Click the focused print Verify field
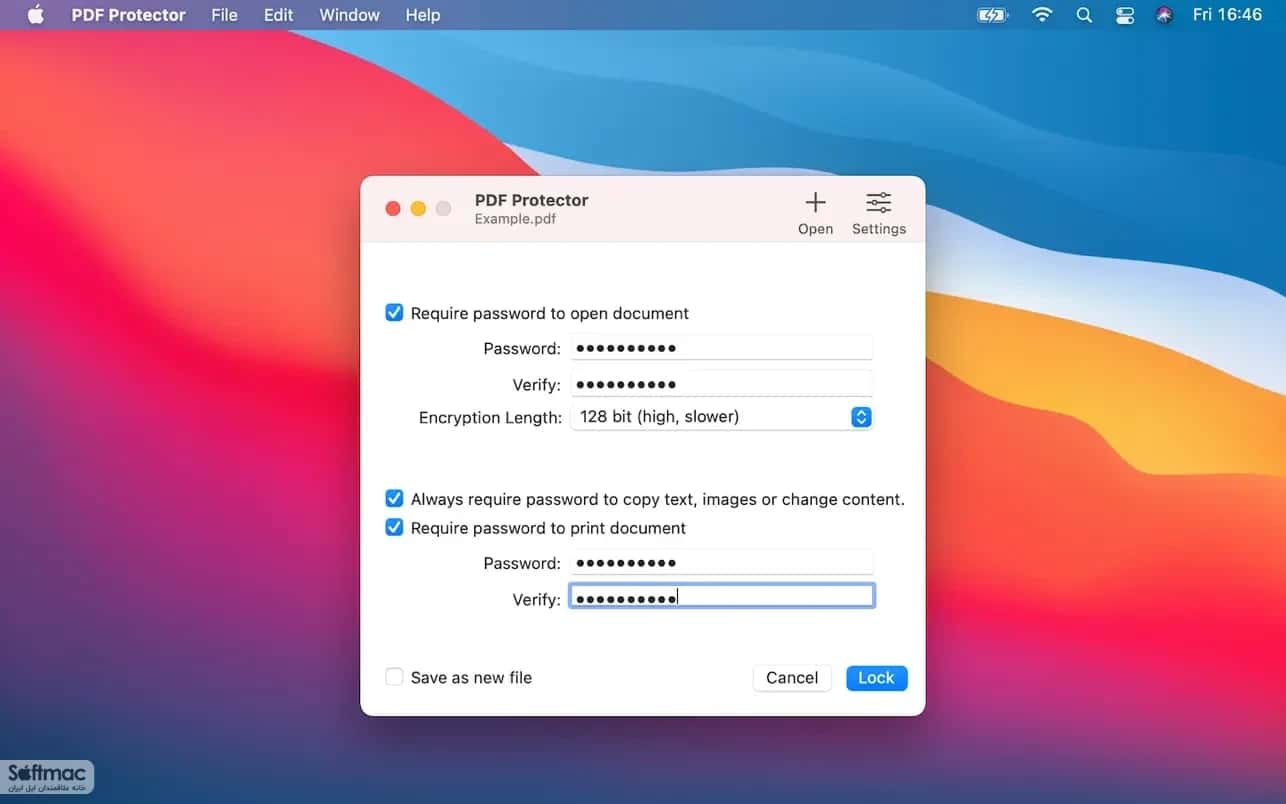This screenshot has width=1286, height=804. point(721,597)
